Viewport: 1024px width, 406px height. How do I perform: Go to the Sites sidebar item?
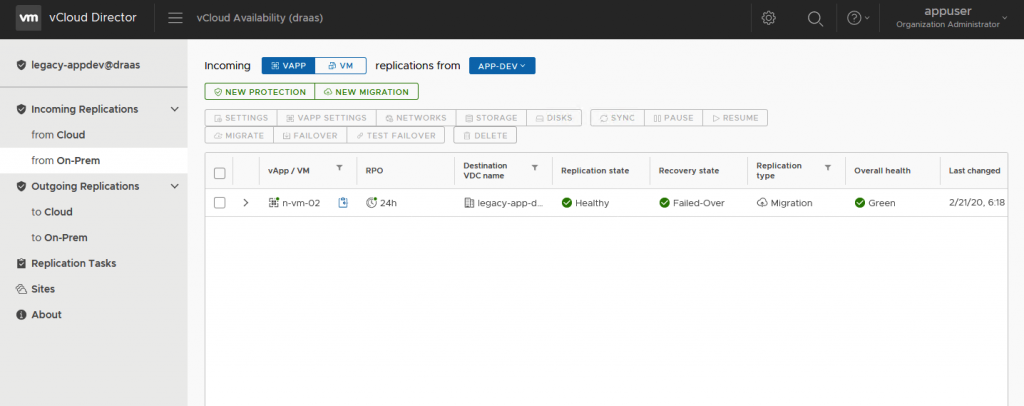pos(43,289)
